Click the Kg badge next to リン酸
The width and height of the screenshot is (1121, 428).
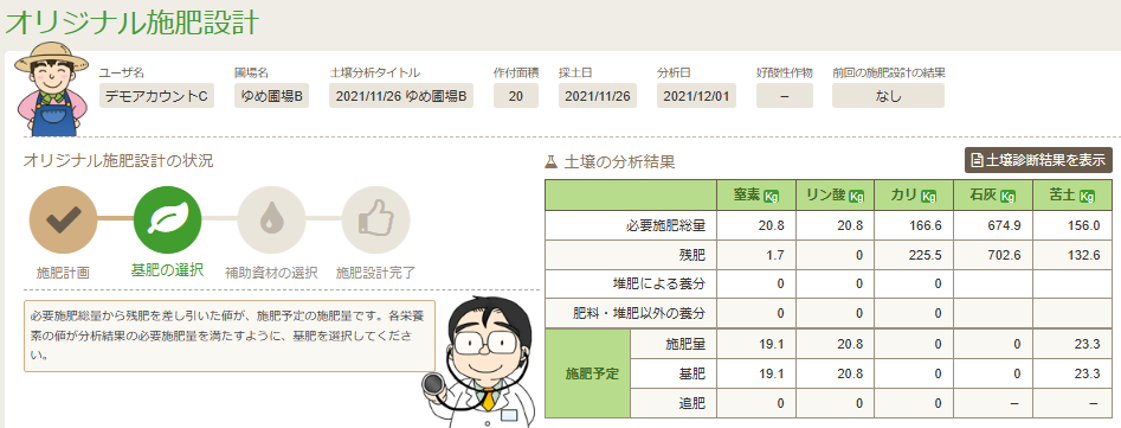[x=857, y=196]
